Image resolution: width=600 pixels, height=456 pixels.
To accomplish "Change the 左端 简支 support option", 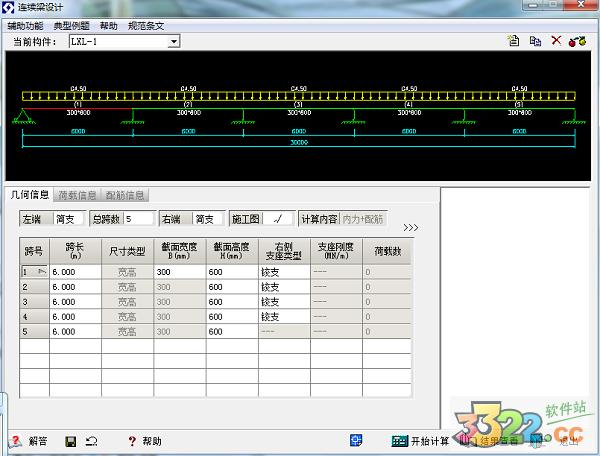I will pos(69,219).
